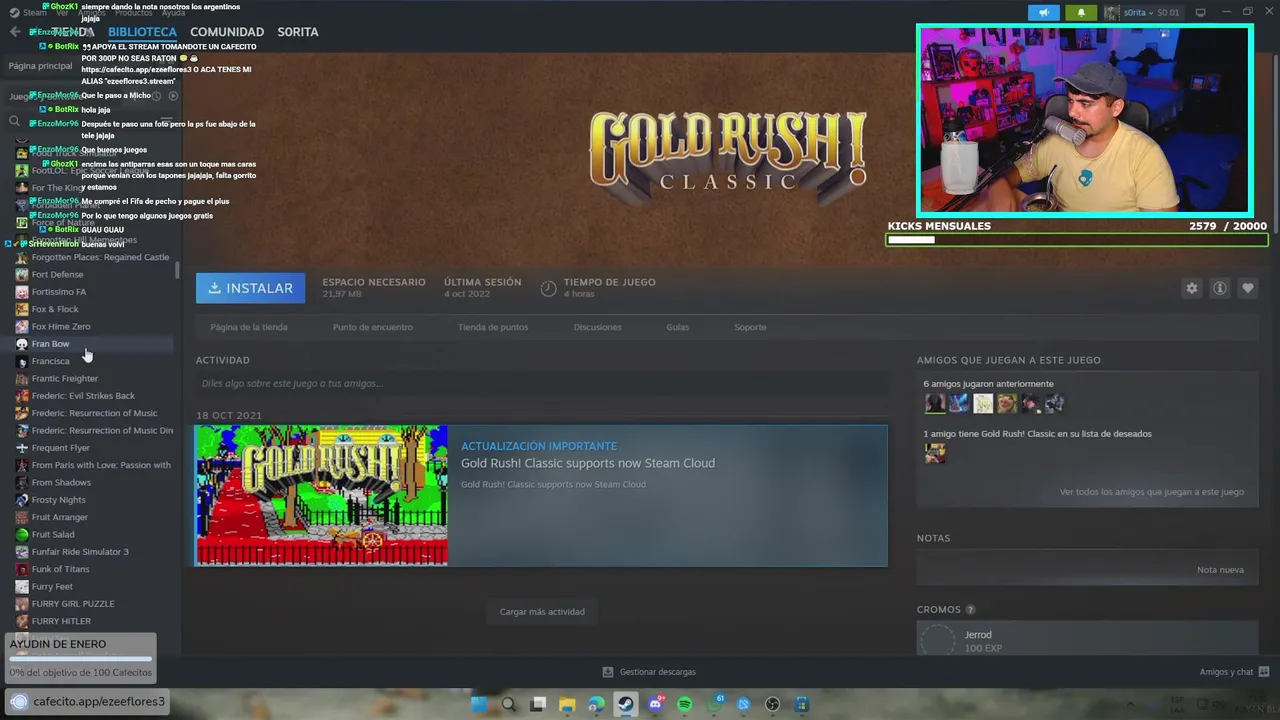This screenshot has height=720, width=1280.
Task: Open Spotify from the taskbar
Action: [x=685, y=704]
